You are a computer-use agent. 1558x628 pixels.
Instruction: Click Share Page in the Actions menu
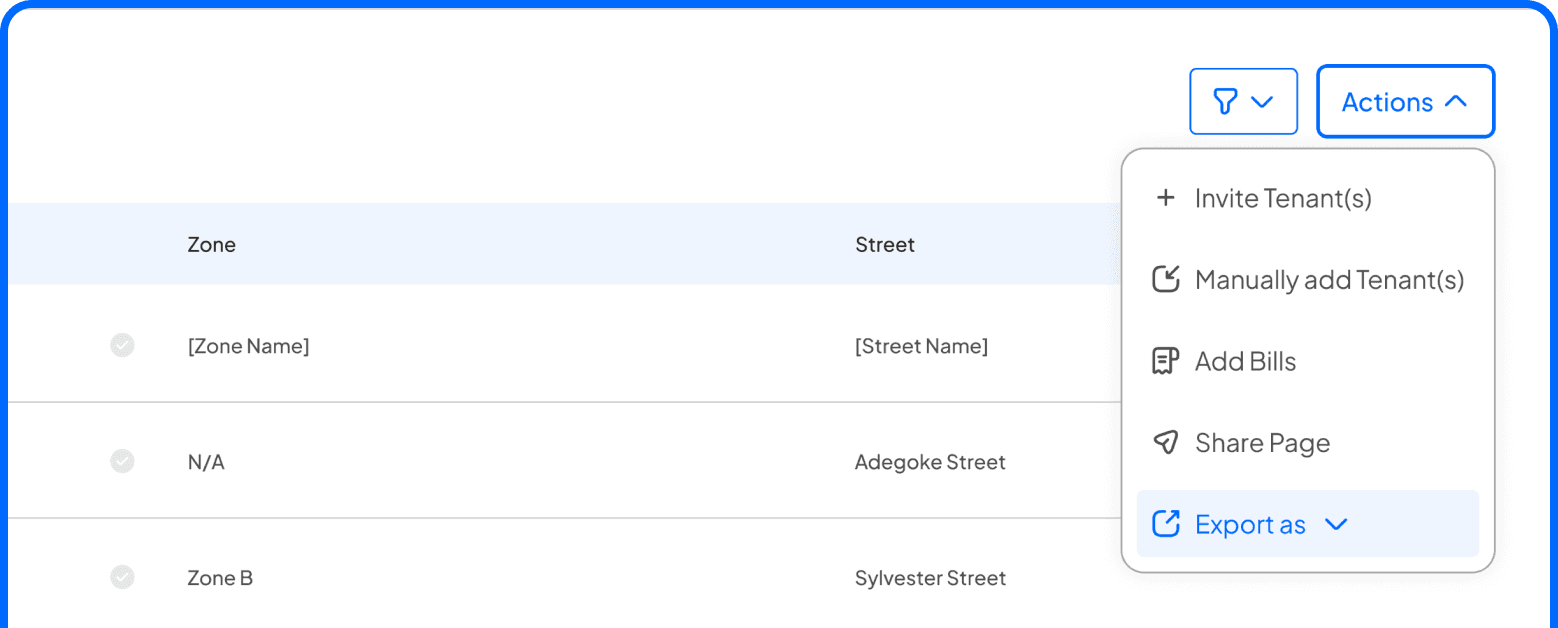tap(1262, 443)
